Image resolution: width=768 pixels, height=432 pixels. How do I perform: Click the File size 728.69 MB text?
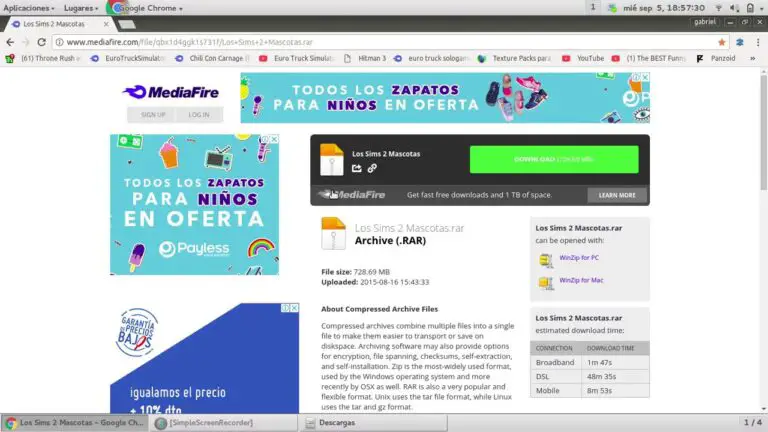point(356,272)
